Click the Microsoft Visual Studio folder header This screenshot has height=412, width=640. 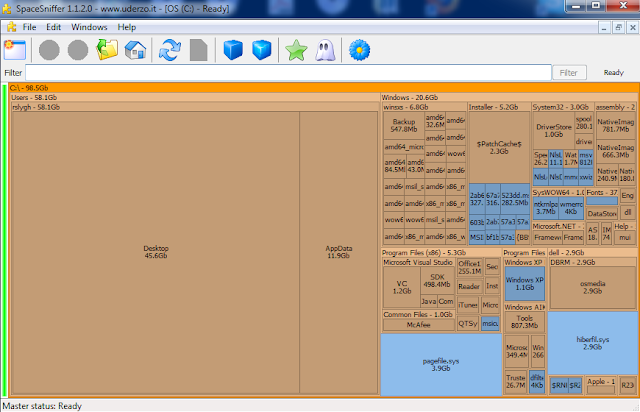click(x=419, y=263)
